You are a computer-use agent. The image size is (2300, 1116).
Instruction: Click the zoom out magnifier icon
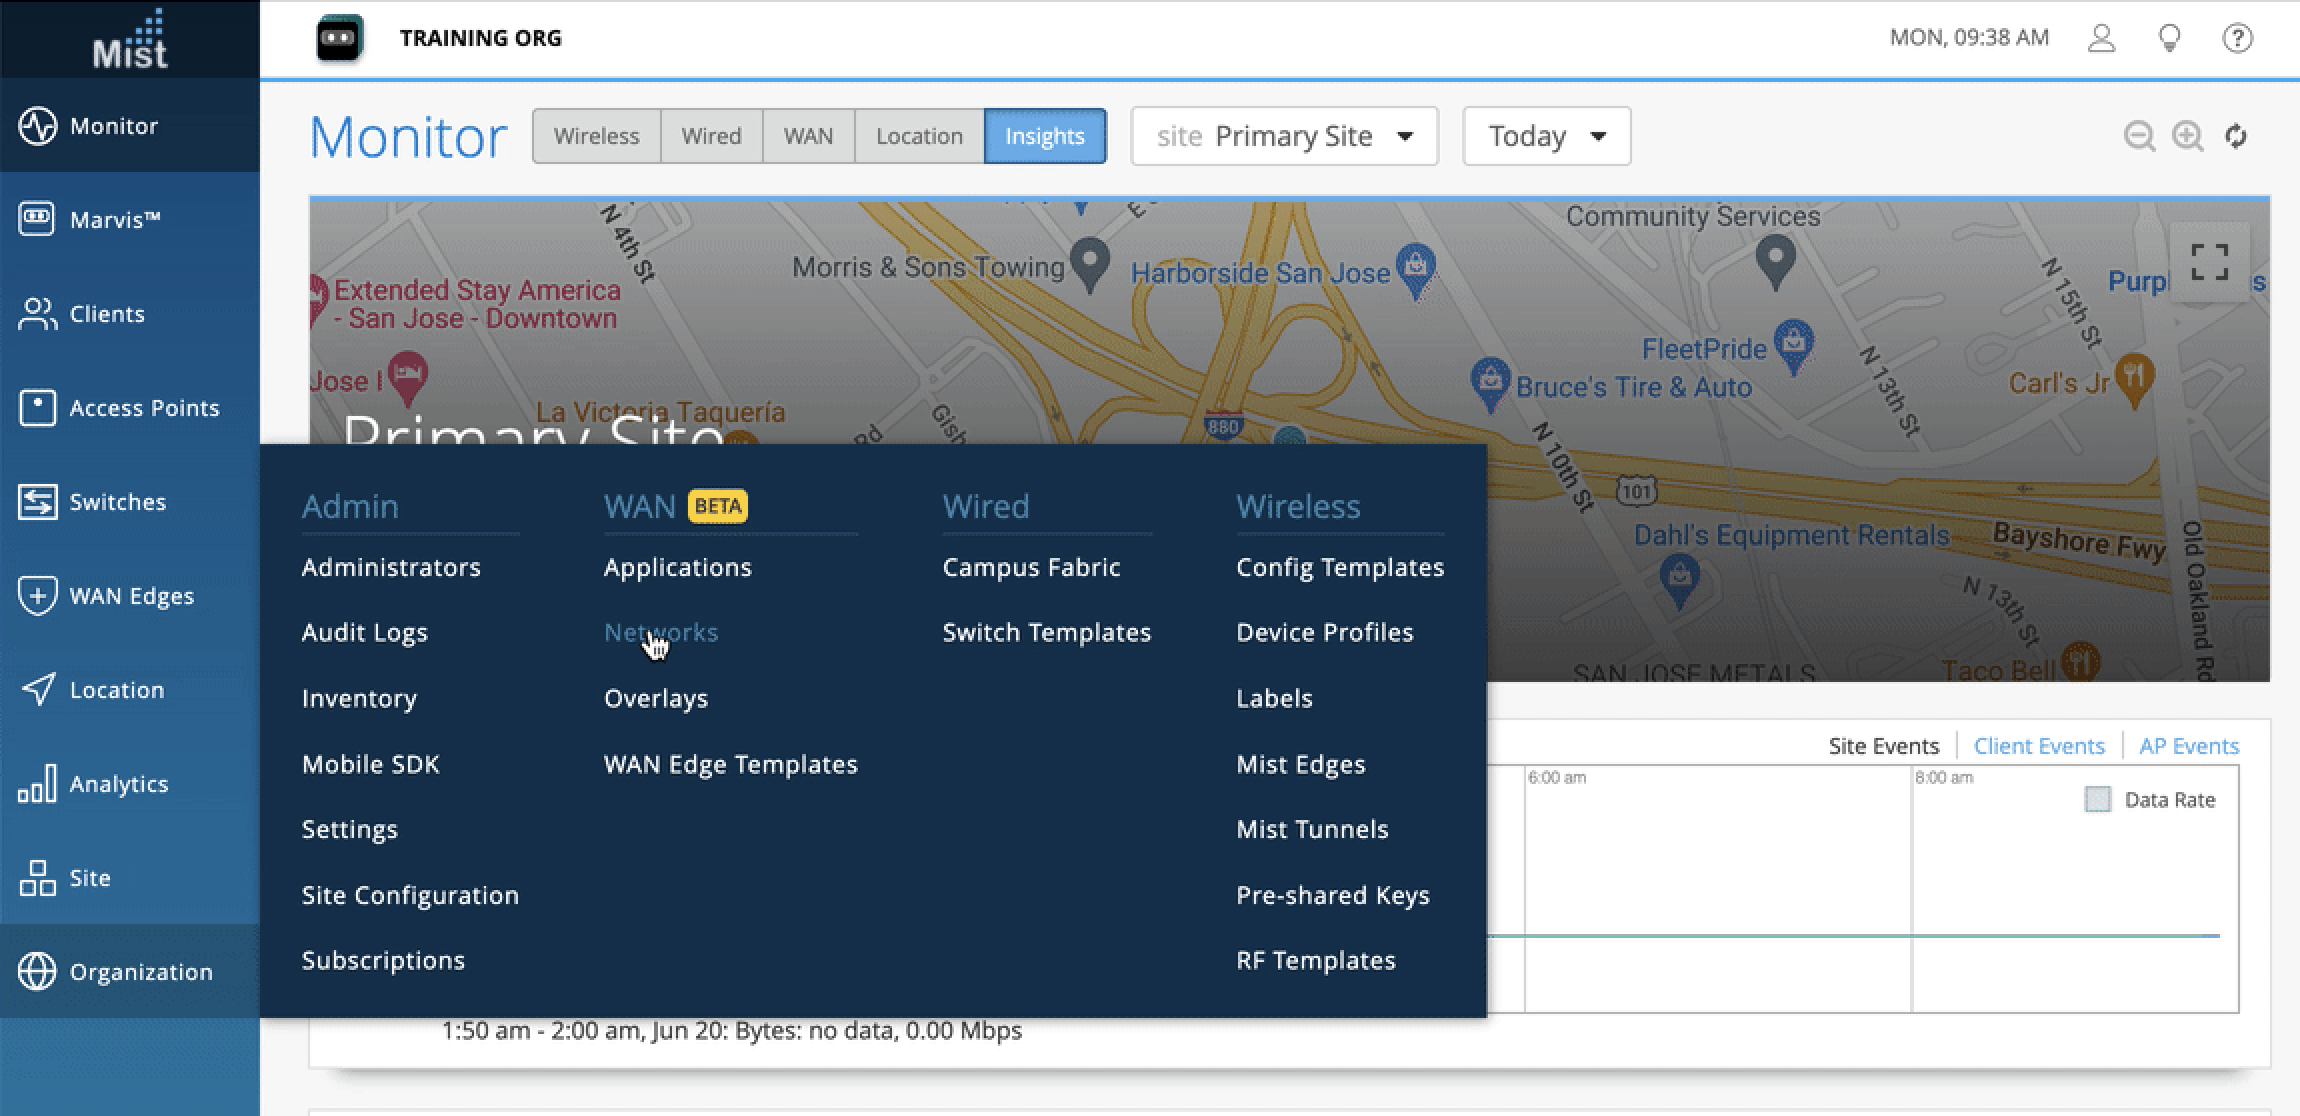2139,136
